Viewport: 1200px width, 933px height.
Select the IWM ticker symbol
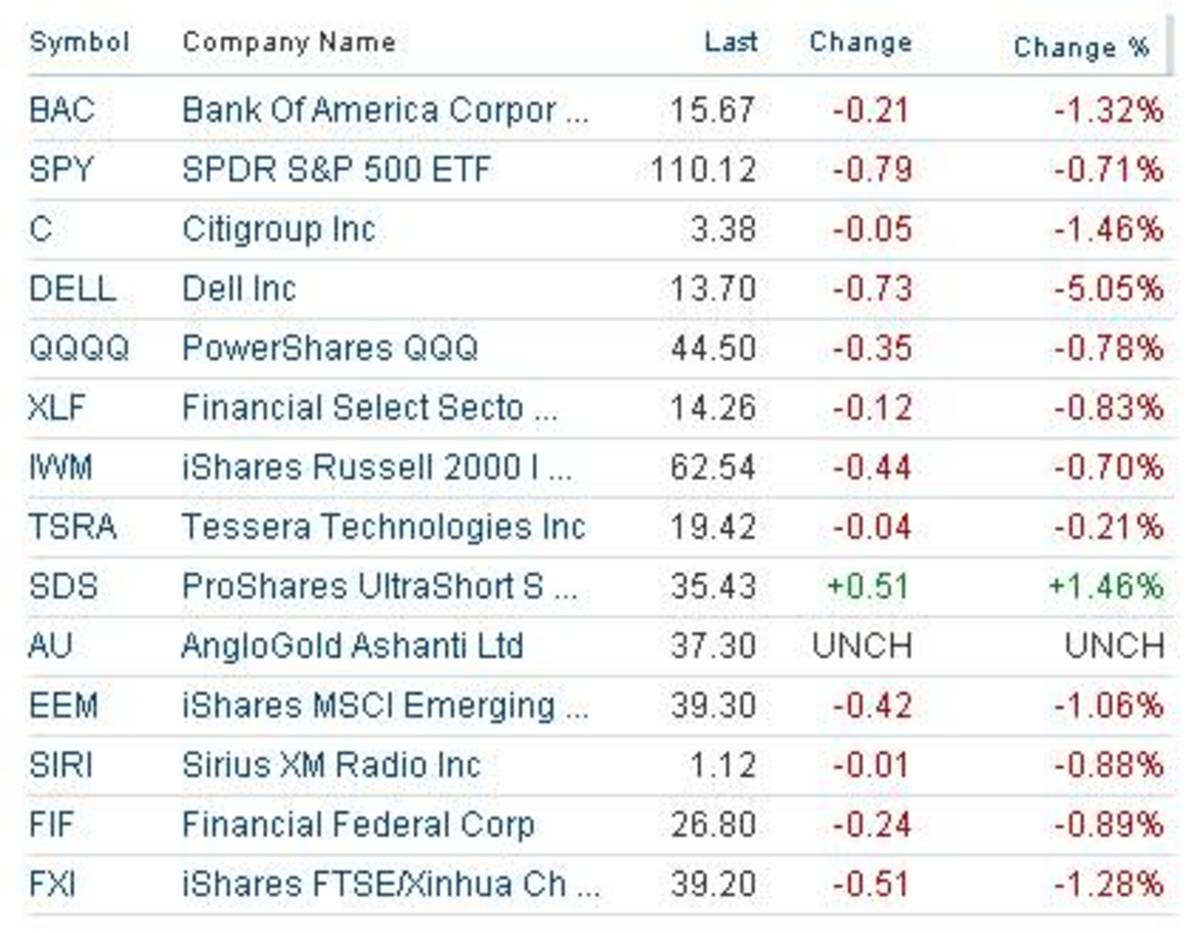[x=60, y=467]
